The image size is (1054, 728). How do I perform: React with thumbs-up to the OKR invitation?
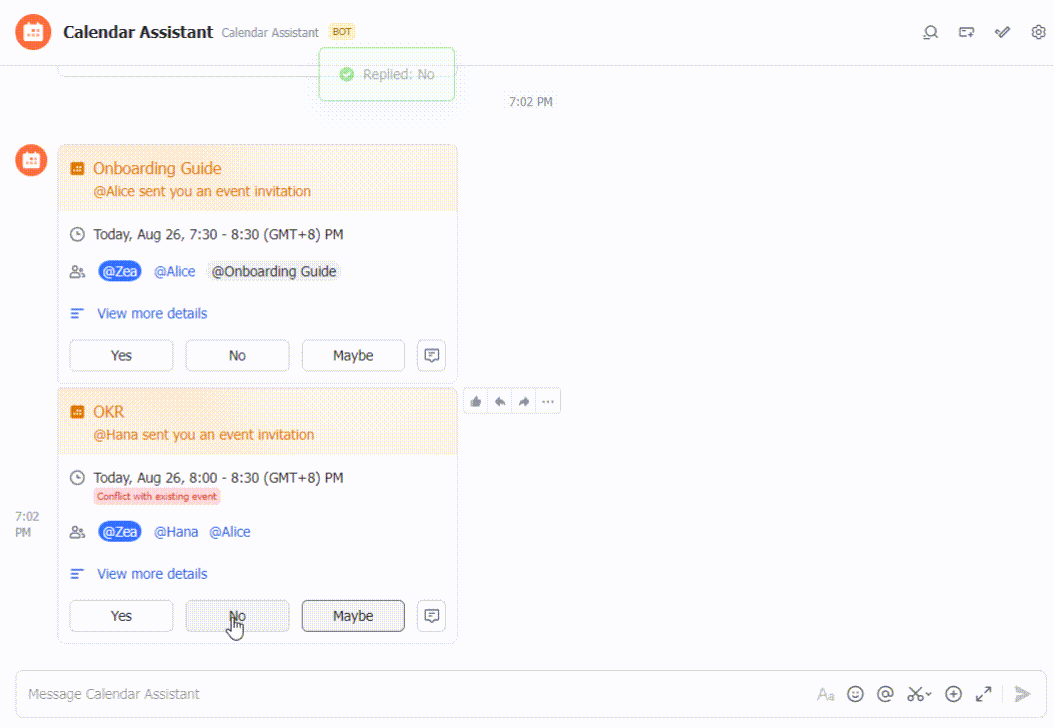click(x=475, y=400)
